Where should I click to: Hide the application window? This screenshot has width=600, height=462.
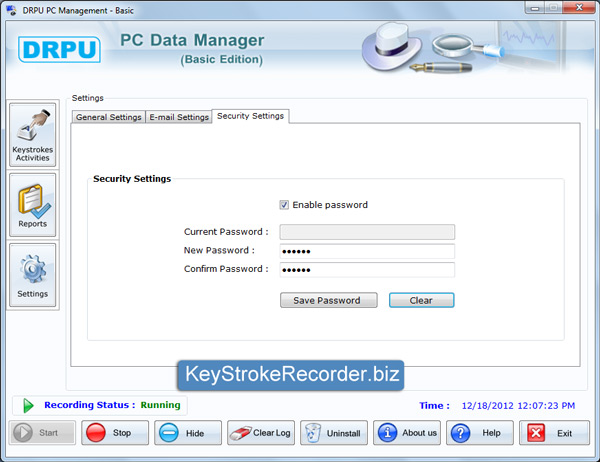[x=188, y=433]
